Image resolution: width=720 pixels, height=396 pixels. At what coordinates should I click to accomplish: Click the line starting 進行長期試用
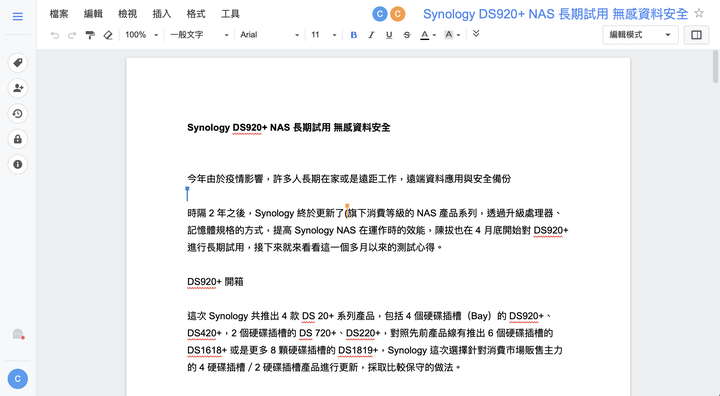(x=315, y=248)
